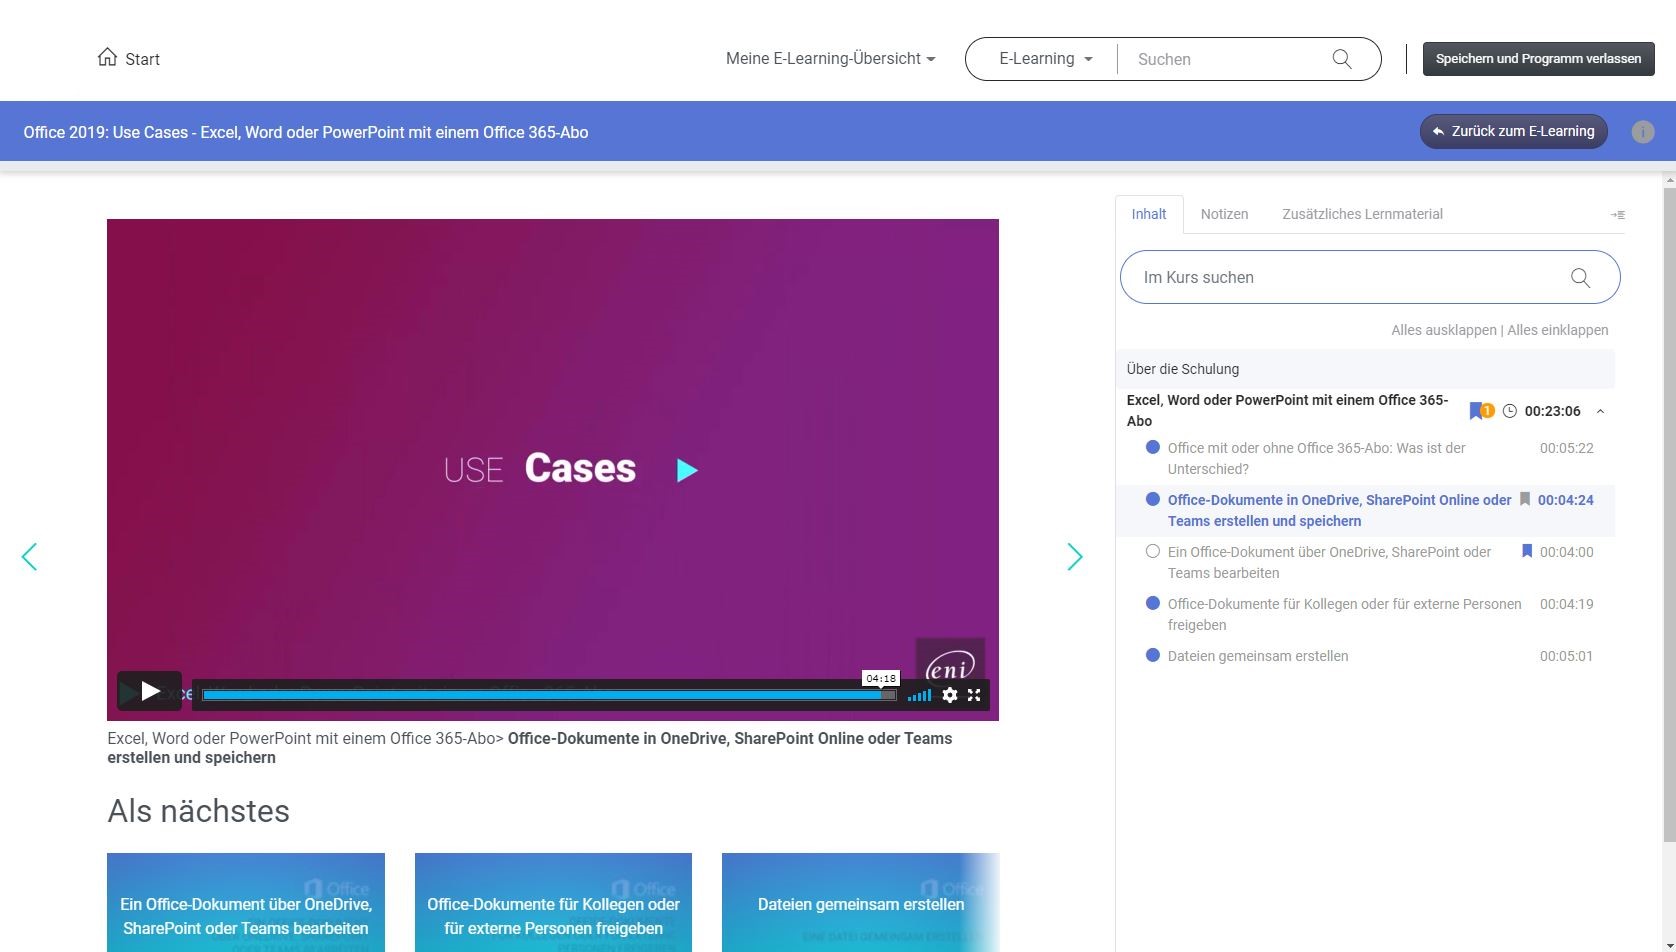Select lesson 'Office-Dokumente in OneDrive, SharePoint Online'
1676x952 pixels.
click(1339, 510)
